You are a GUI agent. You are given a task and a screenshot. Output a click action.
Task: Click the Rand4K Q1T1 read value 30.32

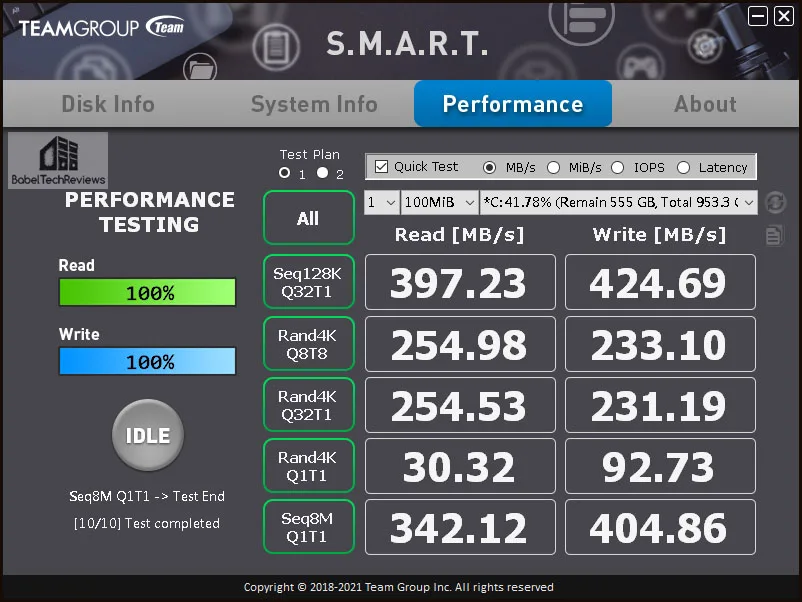coord(460,466)
